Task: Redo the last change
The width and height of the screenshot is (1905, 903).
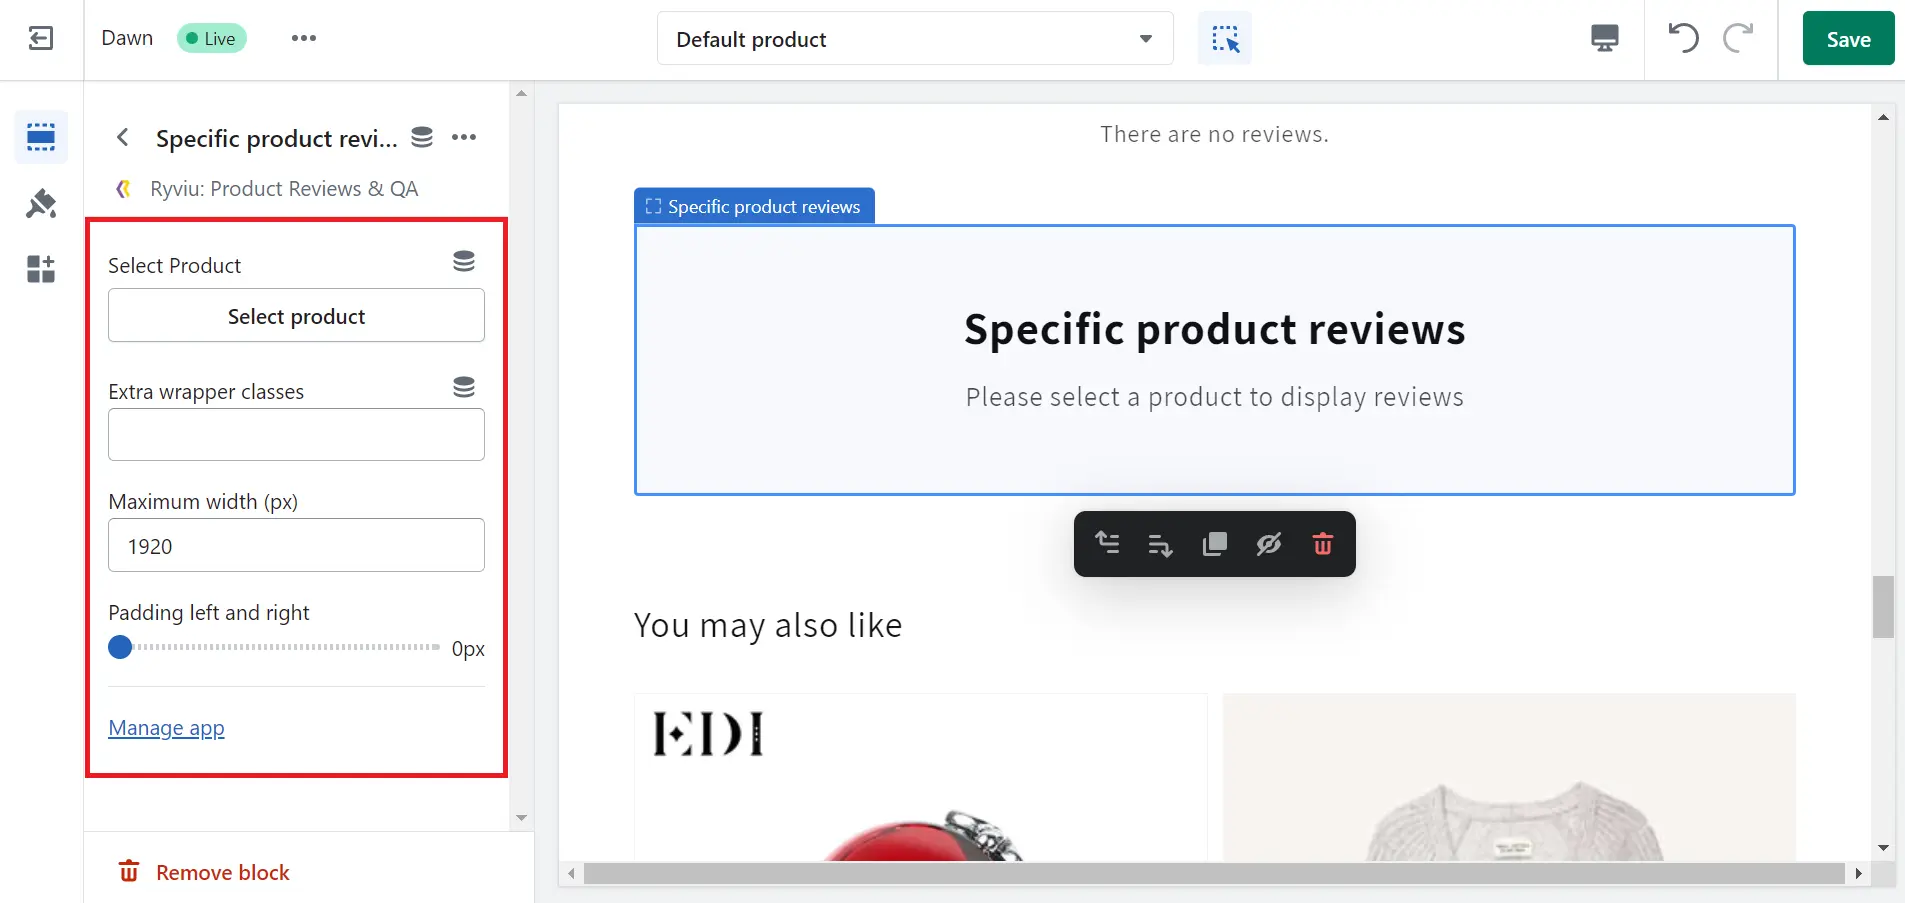Action: click(1738, 38)
